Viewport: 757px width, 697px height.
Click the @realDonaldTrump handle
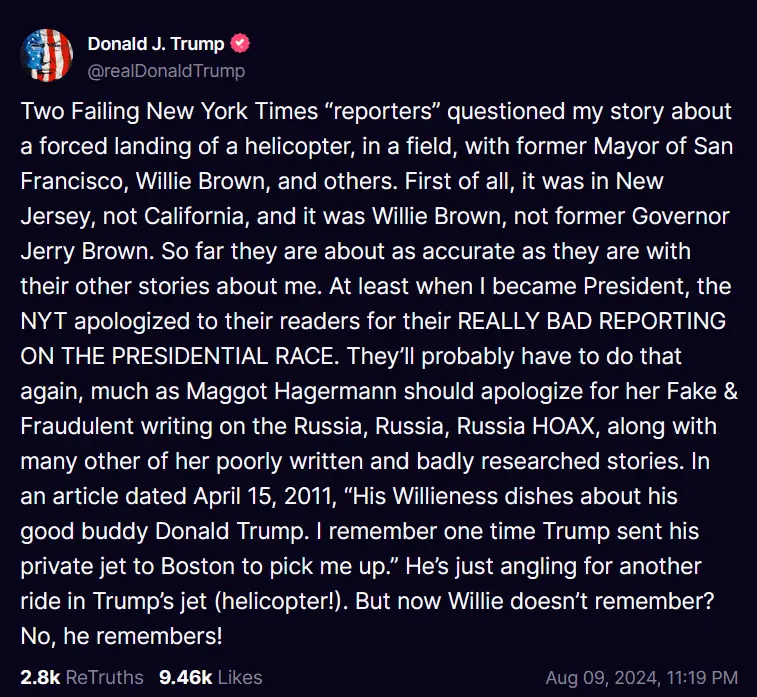[166, 71]
